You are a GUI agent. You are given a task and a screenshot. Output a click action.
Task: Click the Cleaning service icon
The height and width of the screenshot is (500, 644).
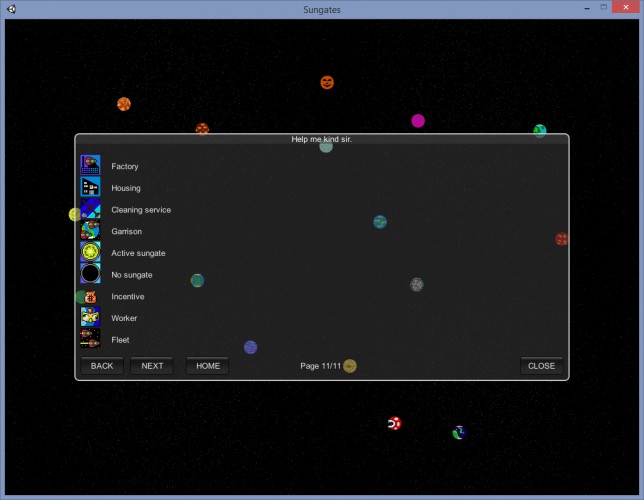click(90, 209)
